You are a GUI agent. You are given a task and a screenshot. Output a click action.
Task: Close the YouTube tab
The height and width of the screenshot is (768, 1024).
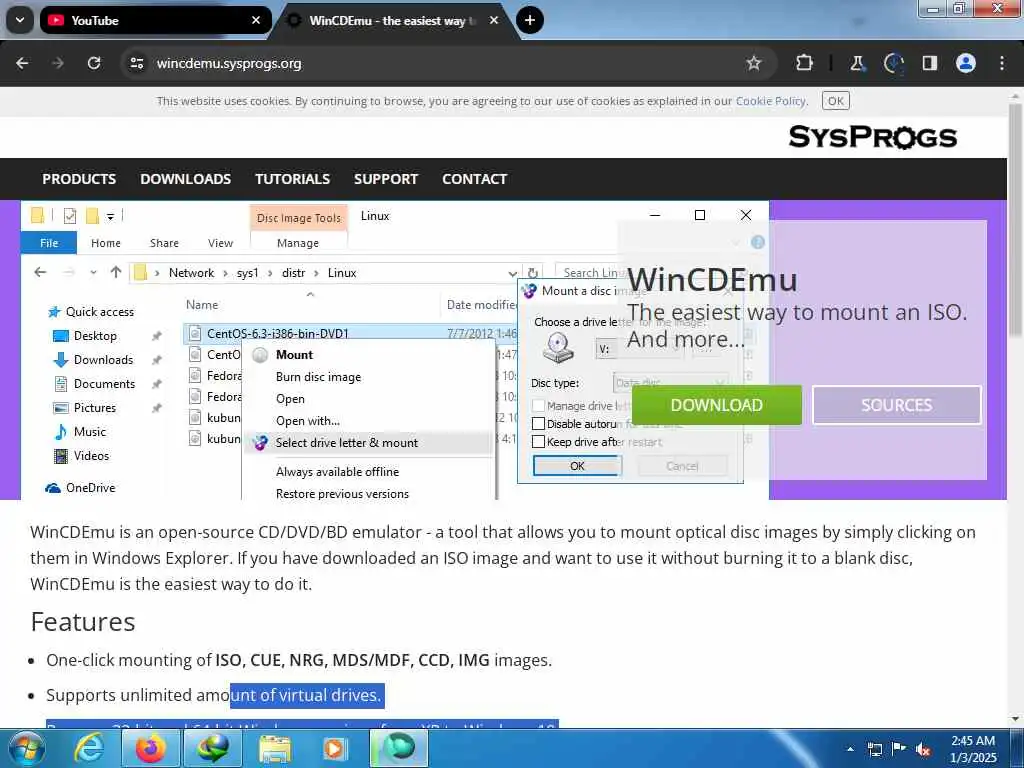click(256, 20)
